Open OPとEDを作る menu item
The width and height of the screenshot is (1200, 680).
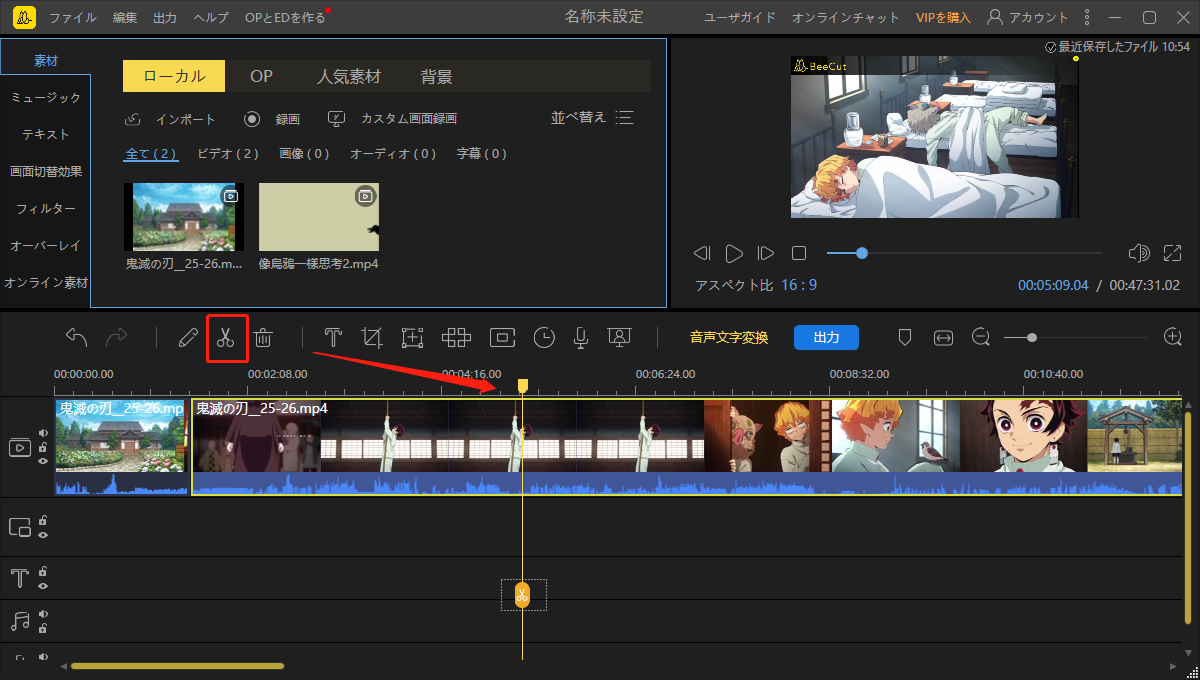285,18
